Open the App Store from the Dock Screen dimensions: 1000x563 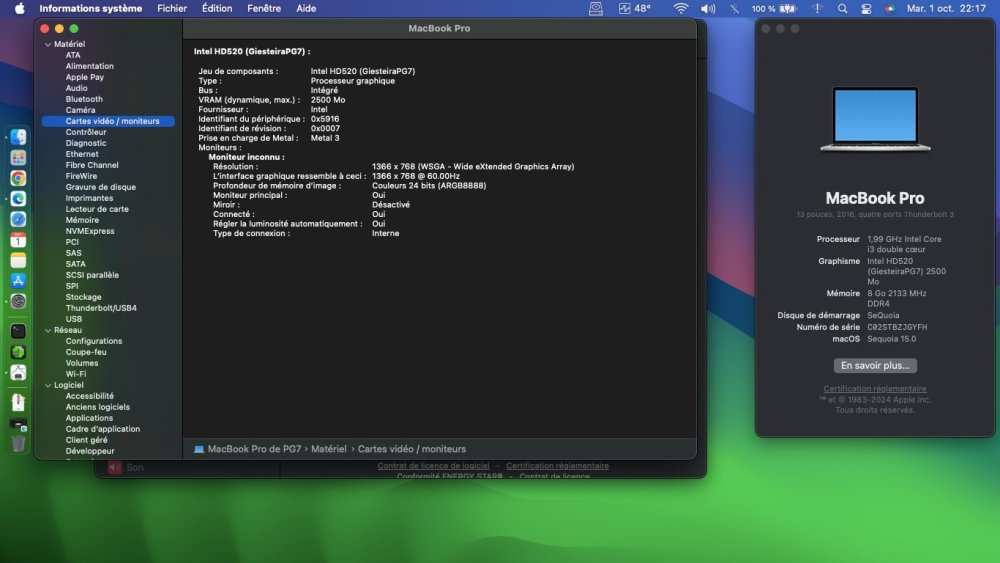(x=18, y=281)
